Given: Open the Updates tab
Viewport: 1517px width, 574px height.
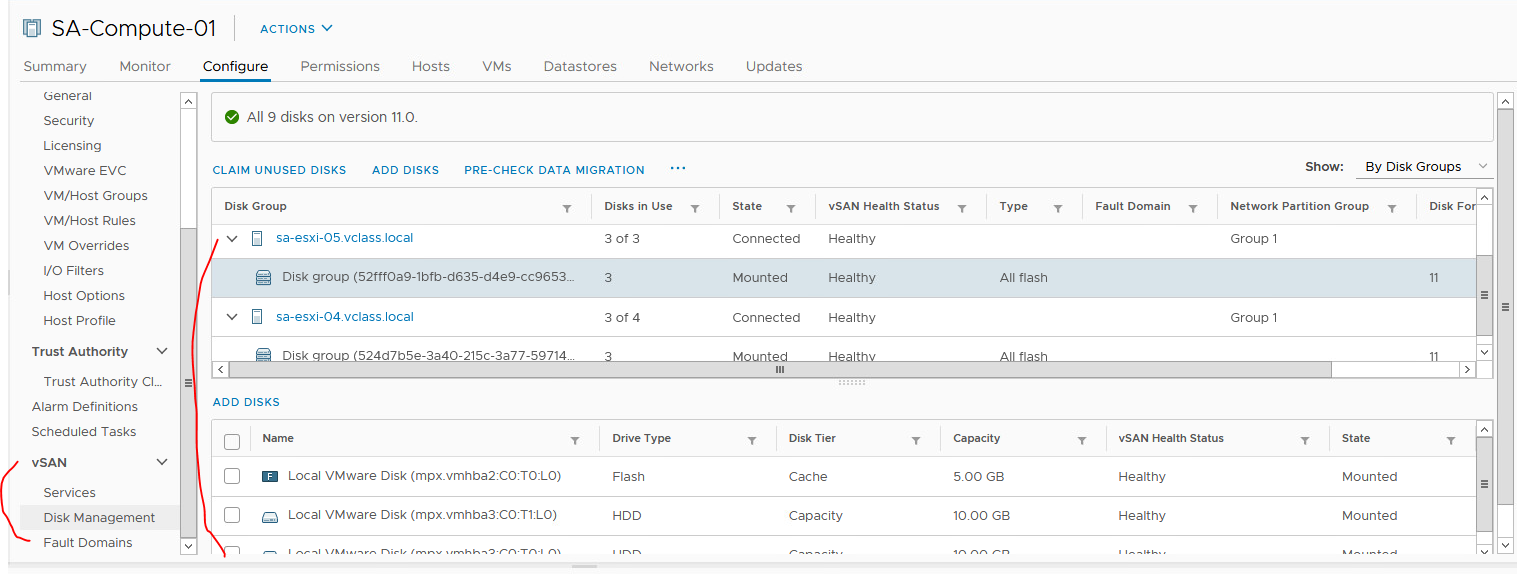Looking at the screenshot, I should pos(774,66).
